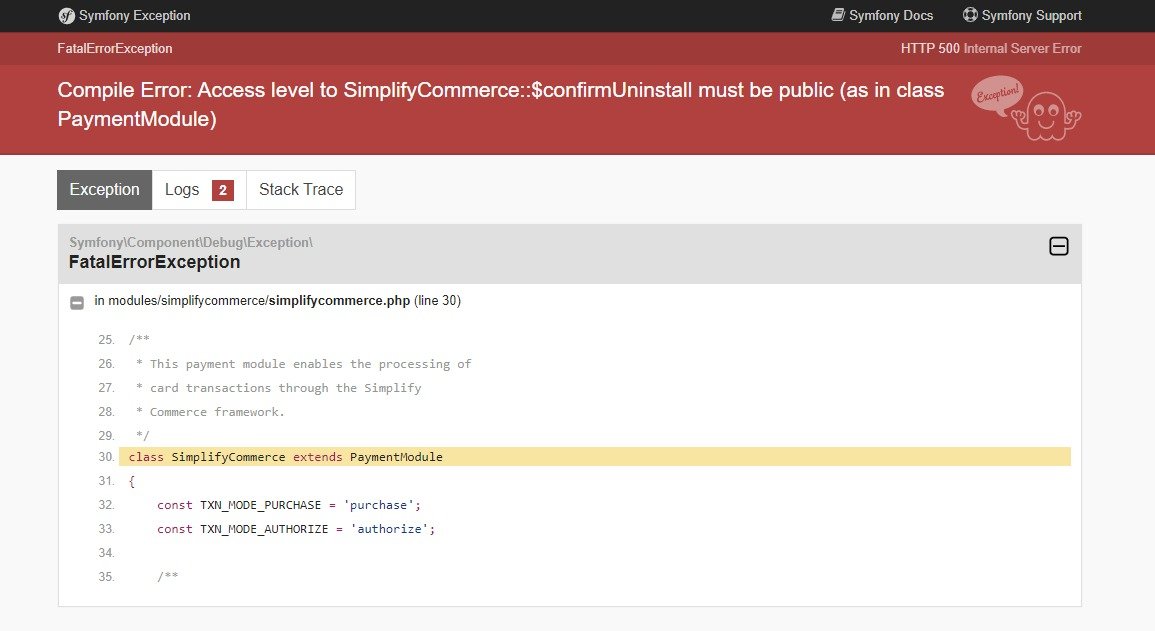Click the Symfony\Component\Debug\Exception namespace text

191,242
